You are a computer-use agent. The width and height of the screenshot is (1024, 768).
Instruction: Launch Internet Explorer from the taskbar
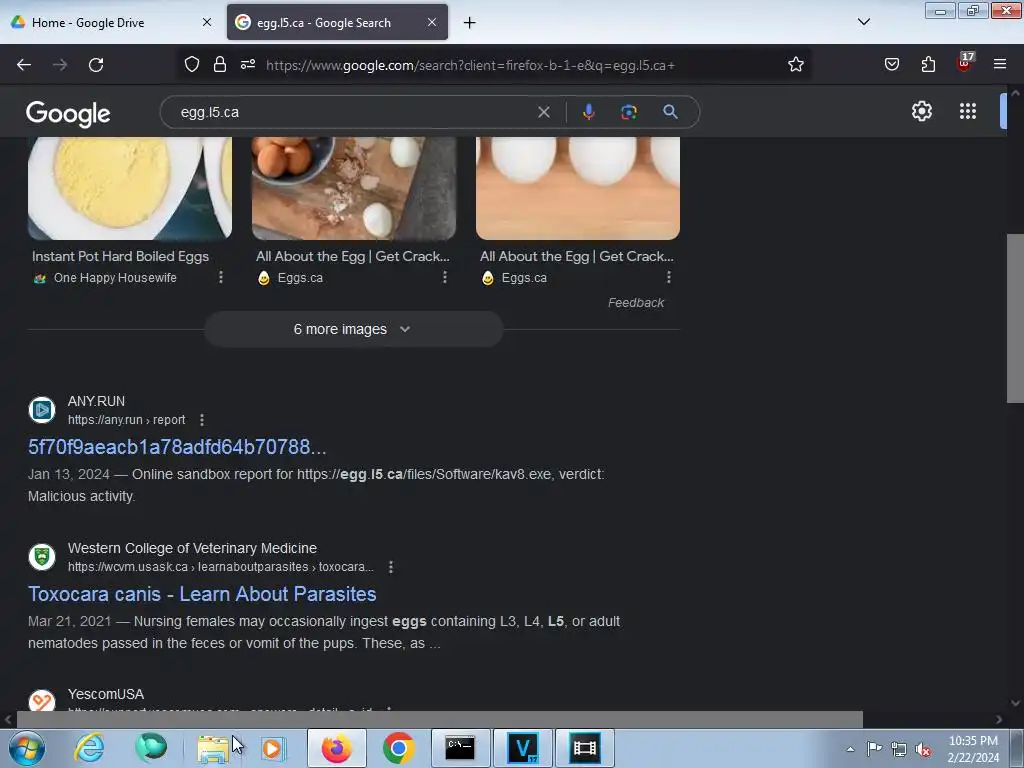89,748
